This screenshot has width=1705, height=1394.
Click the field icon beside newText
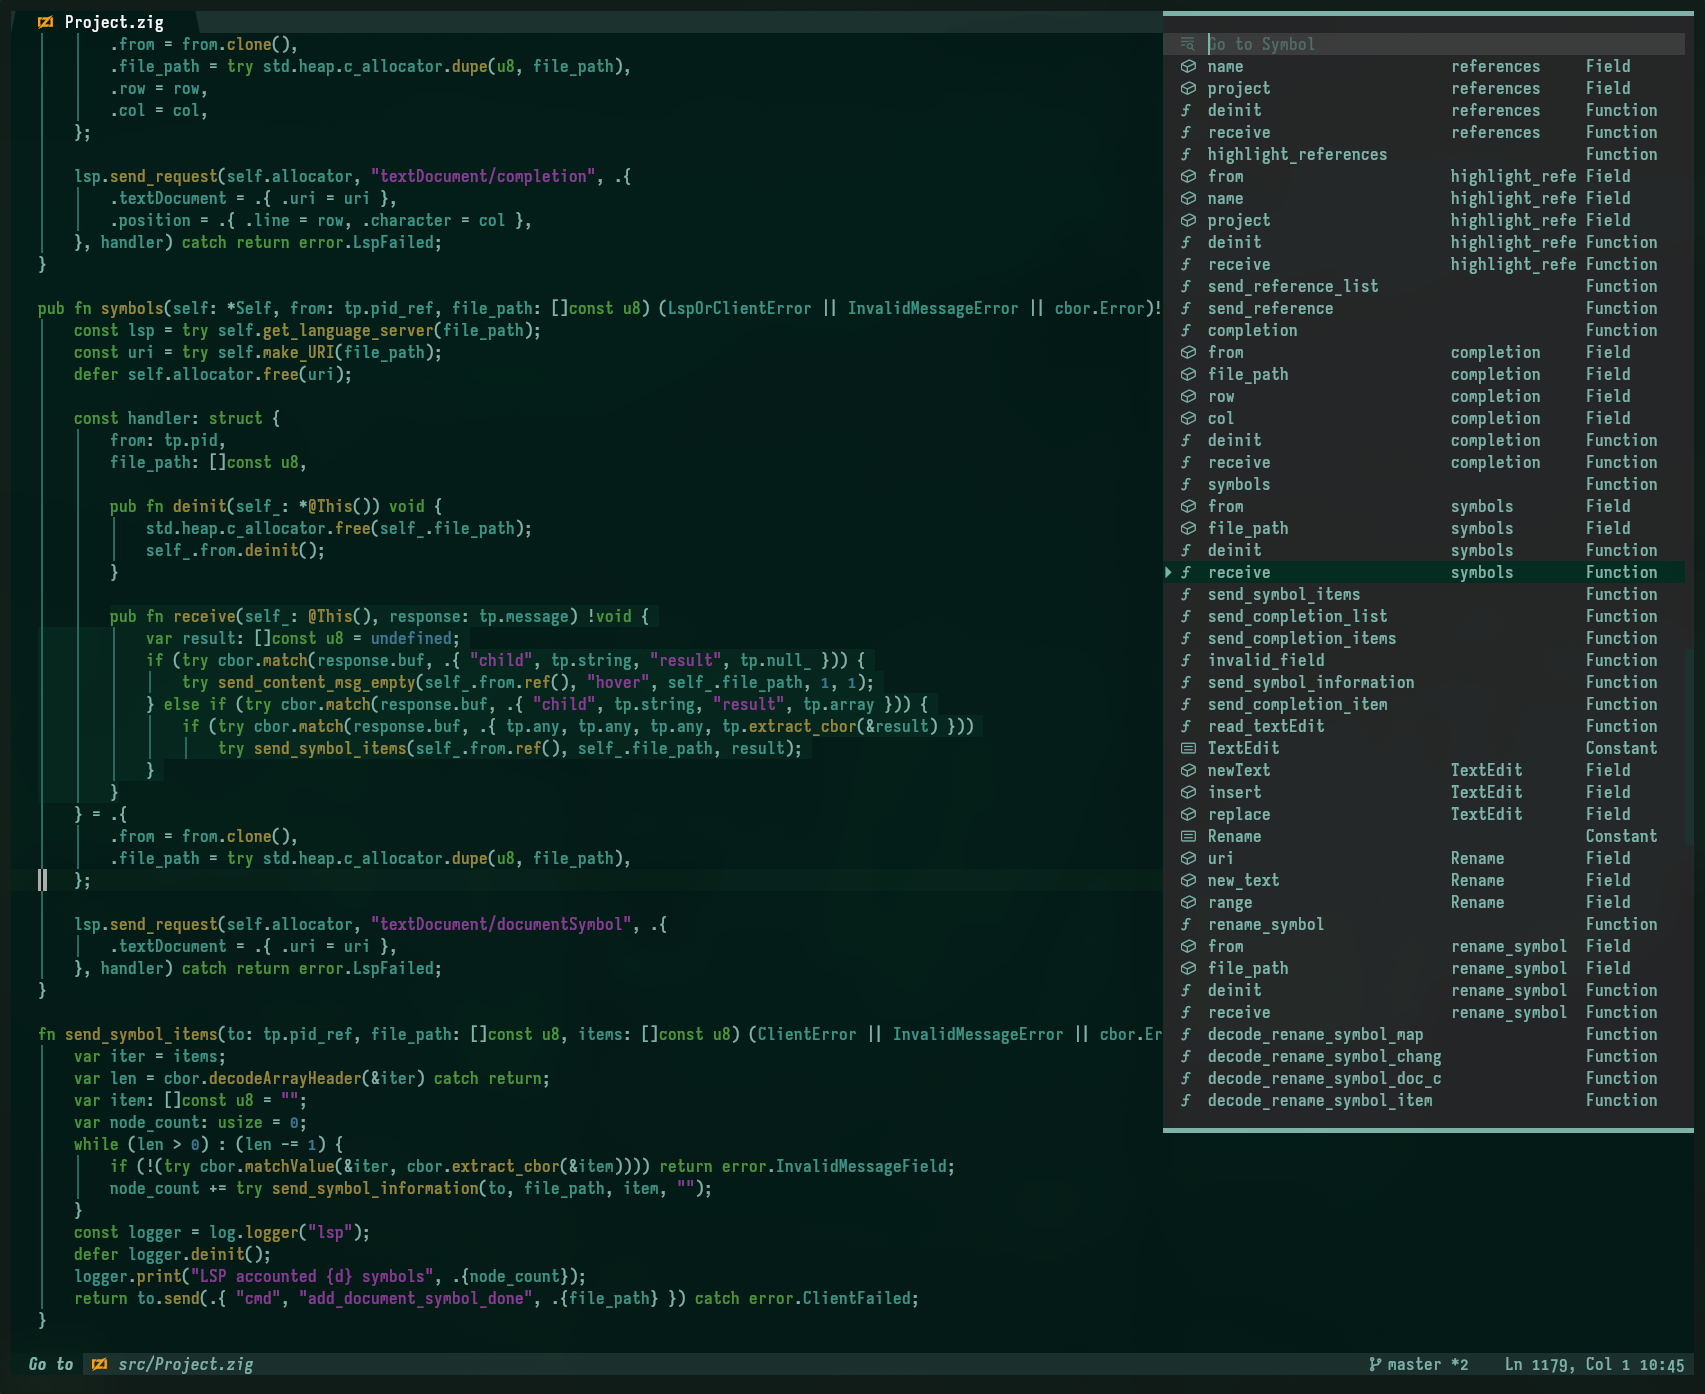(1188, 770)
